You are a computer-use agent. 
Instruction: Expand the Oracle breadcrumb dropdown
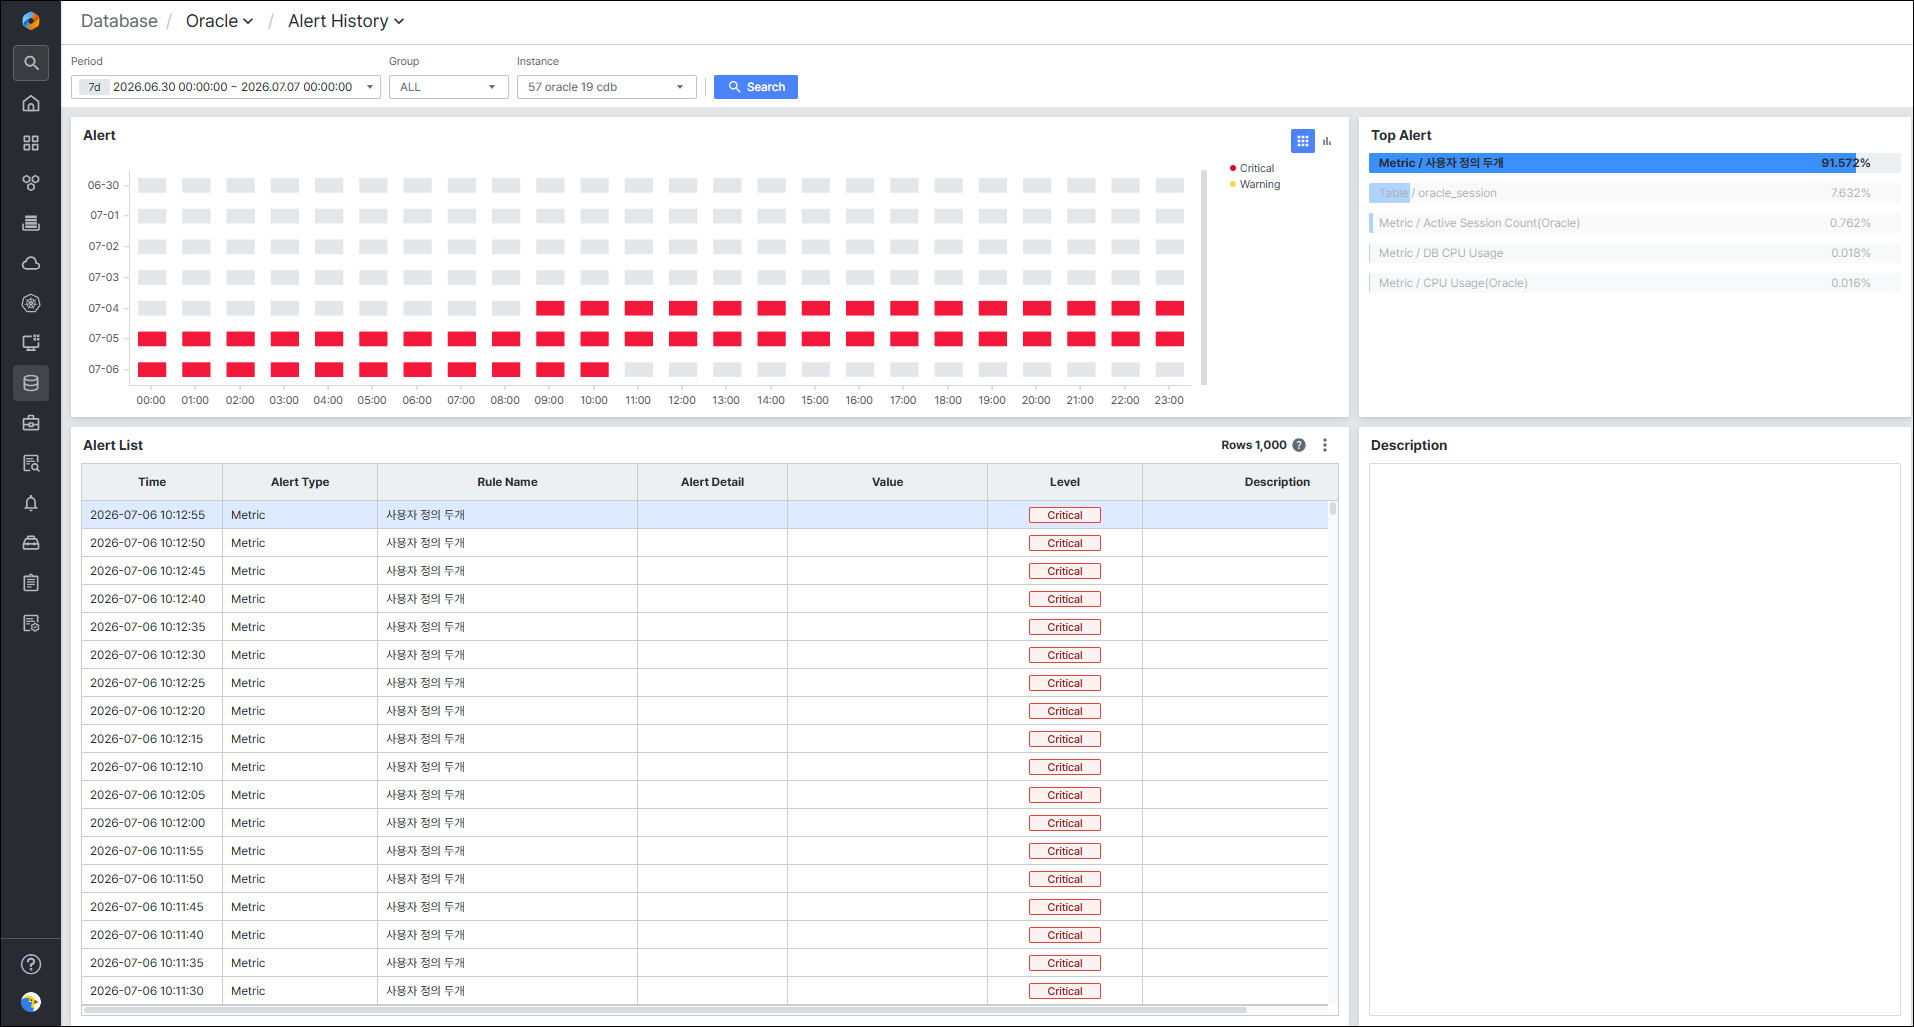click(x=219, y=21)
